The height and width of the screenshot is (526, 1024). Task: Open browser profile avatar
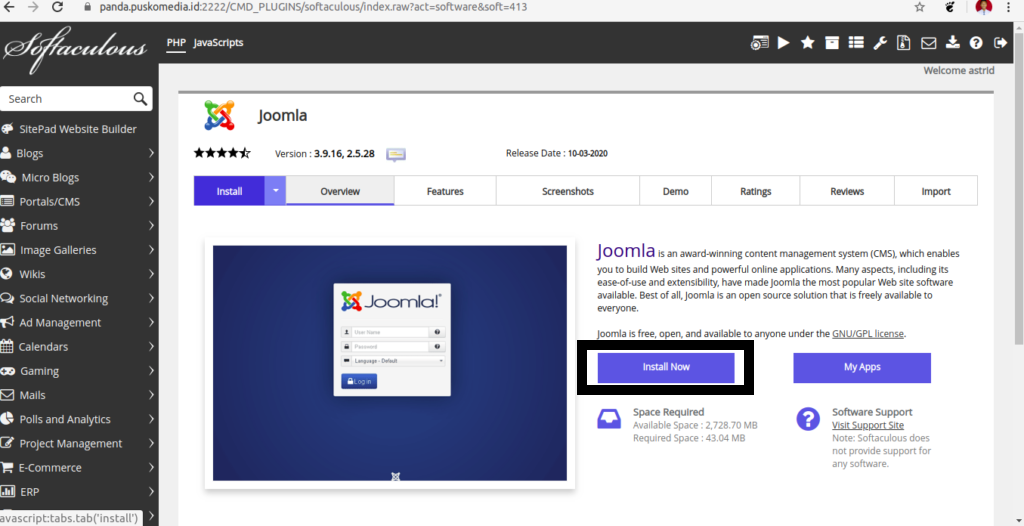pos(984,7)
